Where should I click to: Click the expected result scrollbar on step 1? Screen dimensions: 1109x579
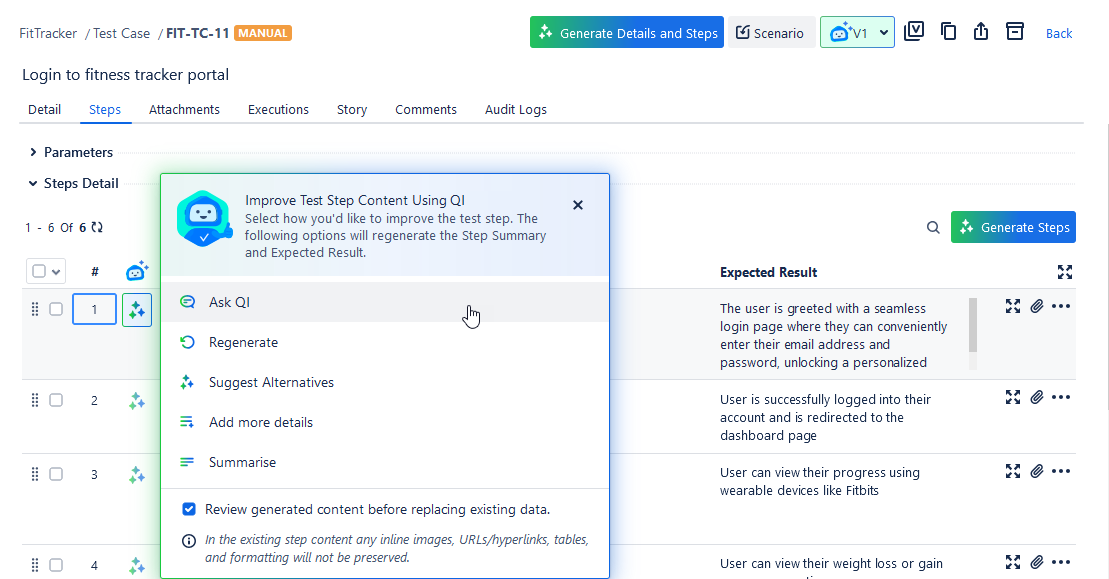pyautogui.click(x=973, y=325)
